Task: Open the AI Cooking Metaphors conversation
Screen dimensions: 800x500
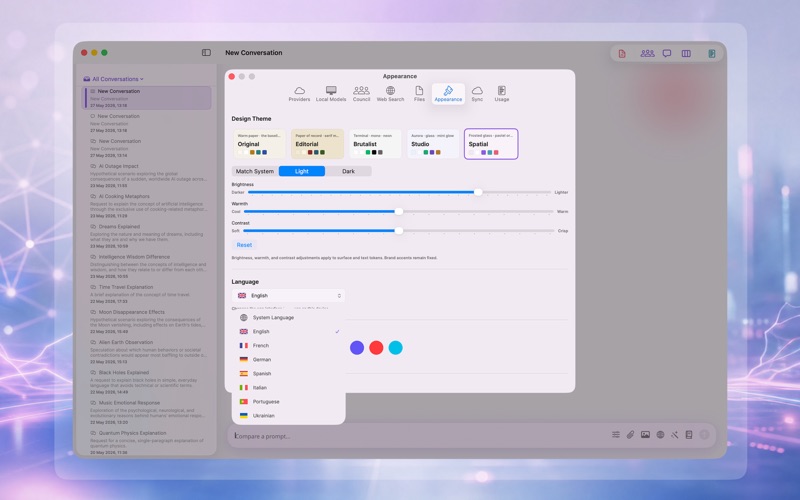Action: click(x=147, y=206)
